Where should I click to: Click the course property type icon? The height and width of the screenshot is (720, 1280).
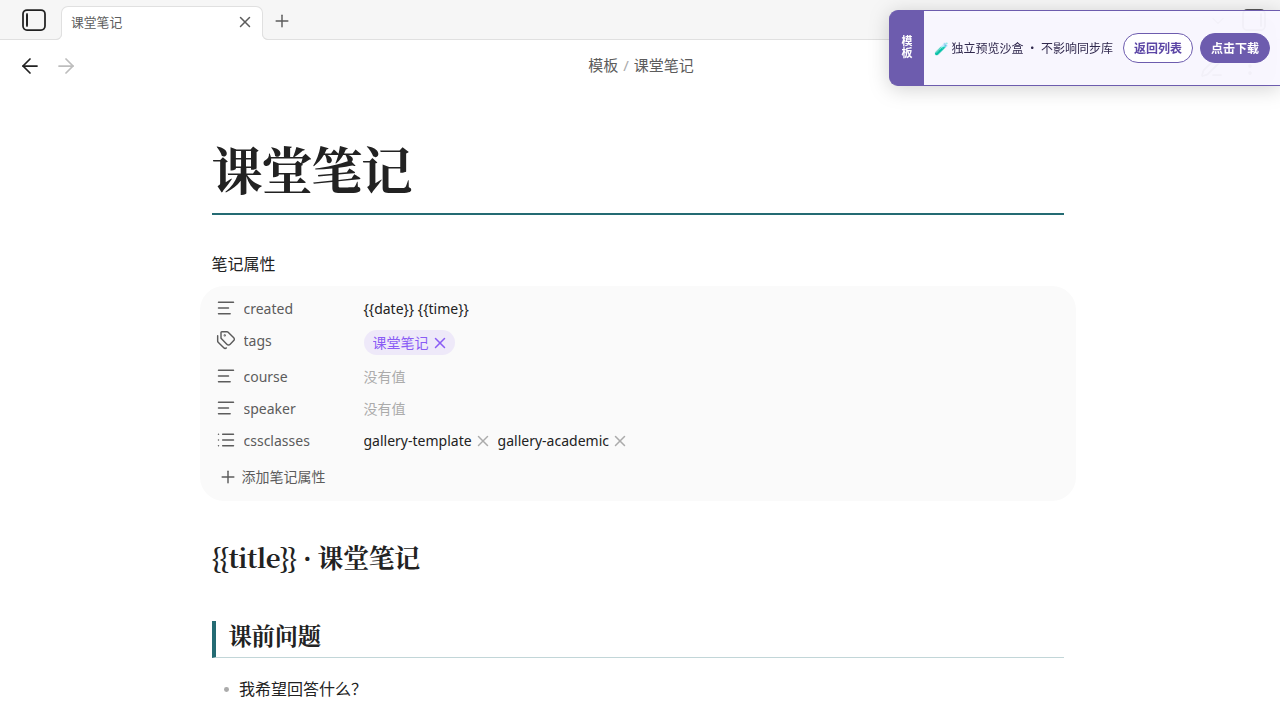tap(226, 376)
